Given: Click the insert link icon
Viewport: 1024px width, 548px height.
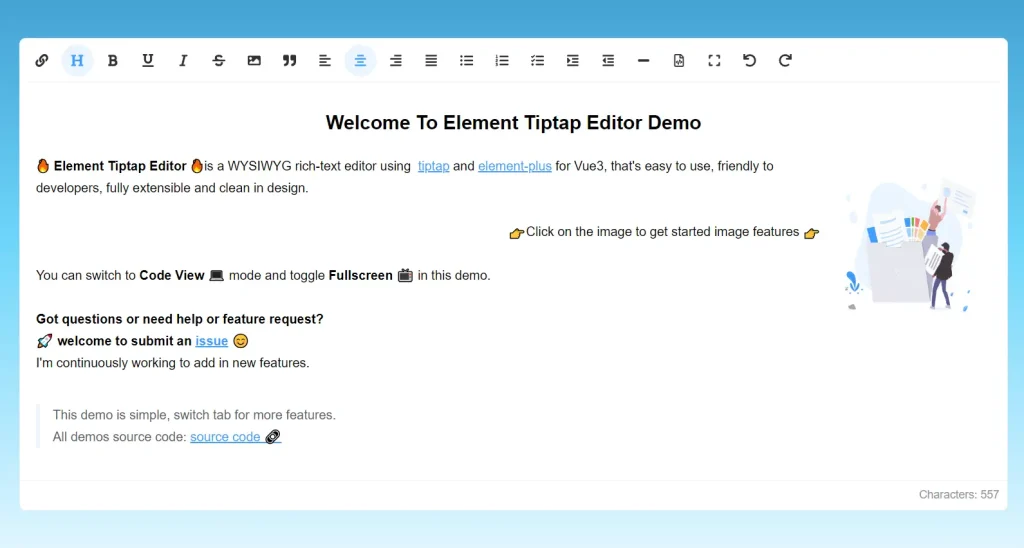Looking at the screenshot, I should pyautogui.click(x=42, y=61).
